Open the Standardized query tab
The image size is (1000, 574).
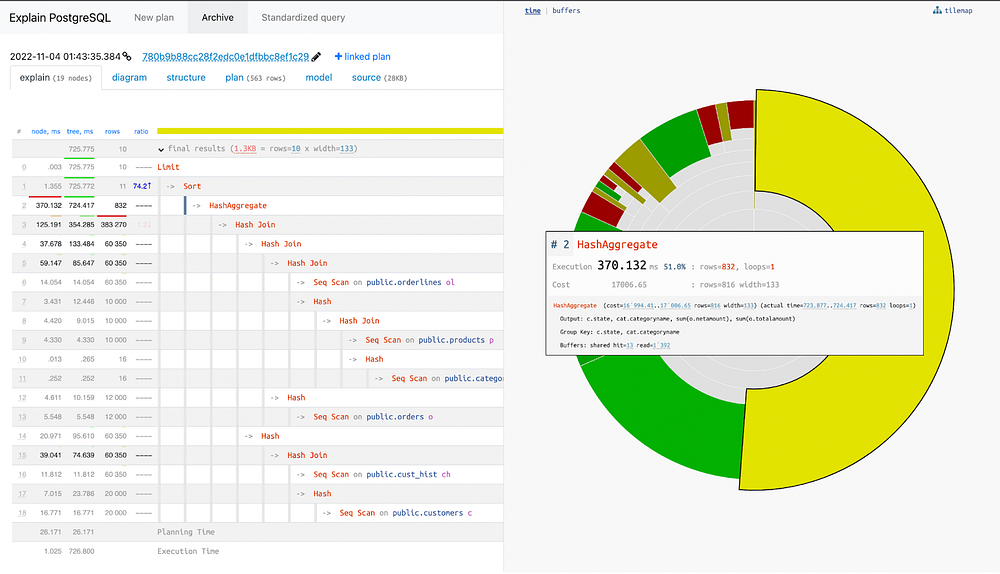tap(303, 17)
